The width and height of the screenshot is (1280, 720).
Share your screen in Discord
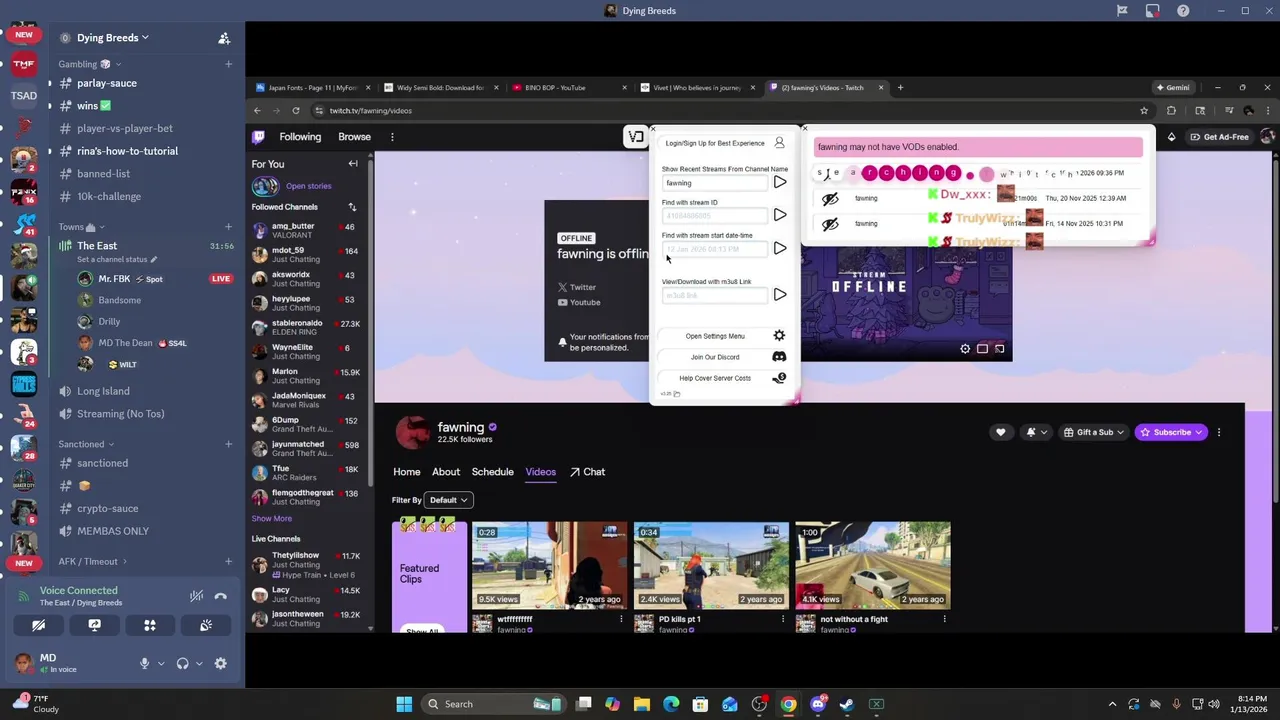point(94,625)
